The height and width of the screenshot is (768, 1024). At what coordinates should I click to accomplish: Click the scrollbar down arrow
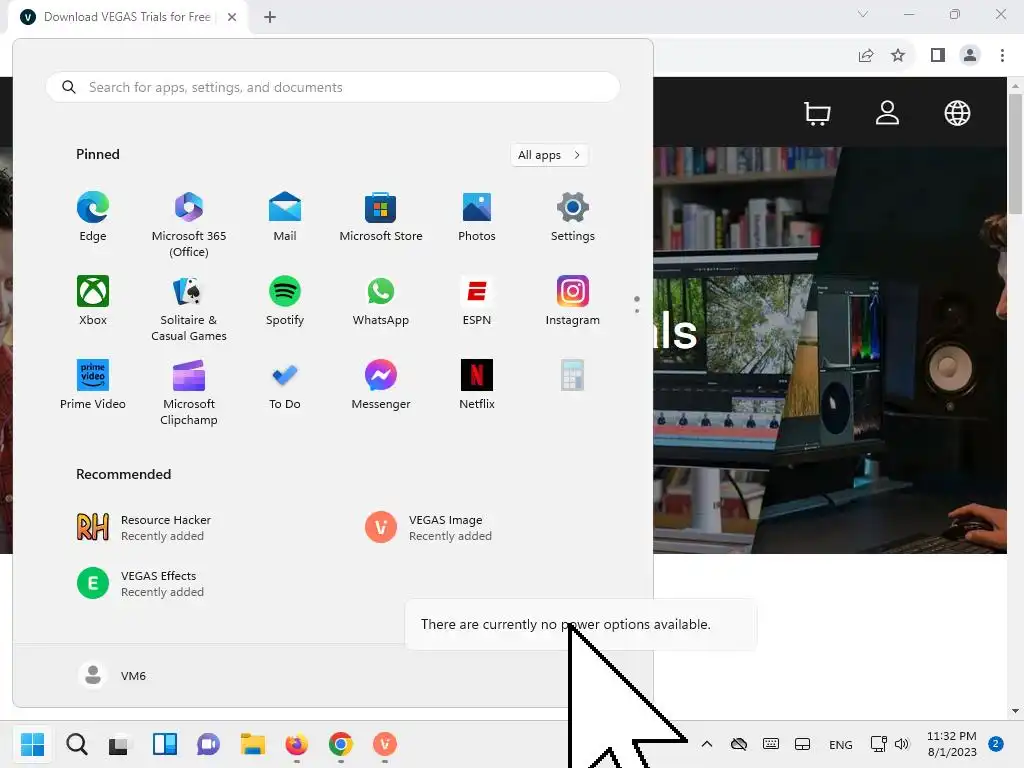(1015, 711)
